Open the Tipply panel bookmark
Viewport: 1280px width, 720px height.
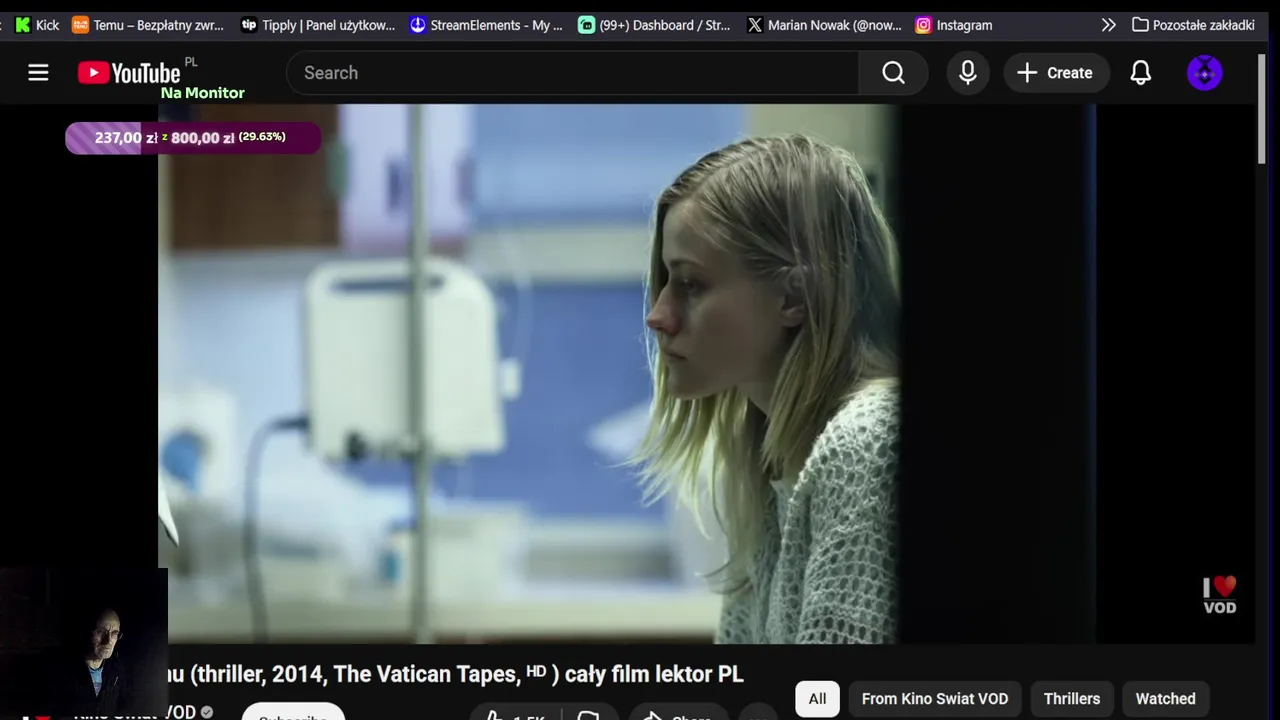318,25
